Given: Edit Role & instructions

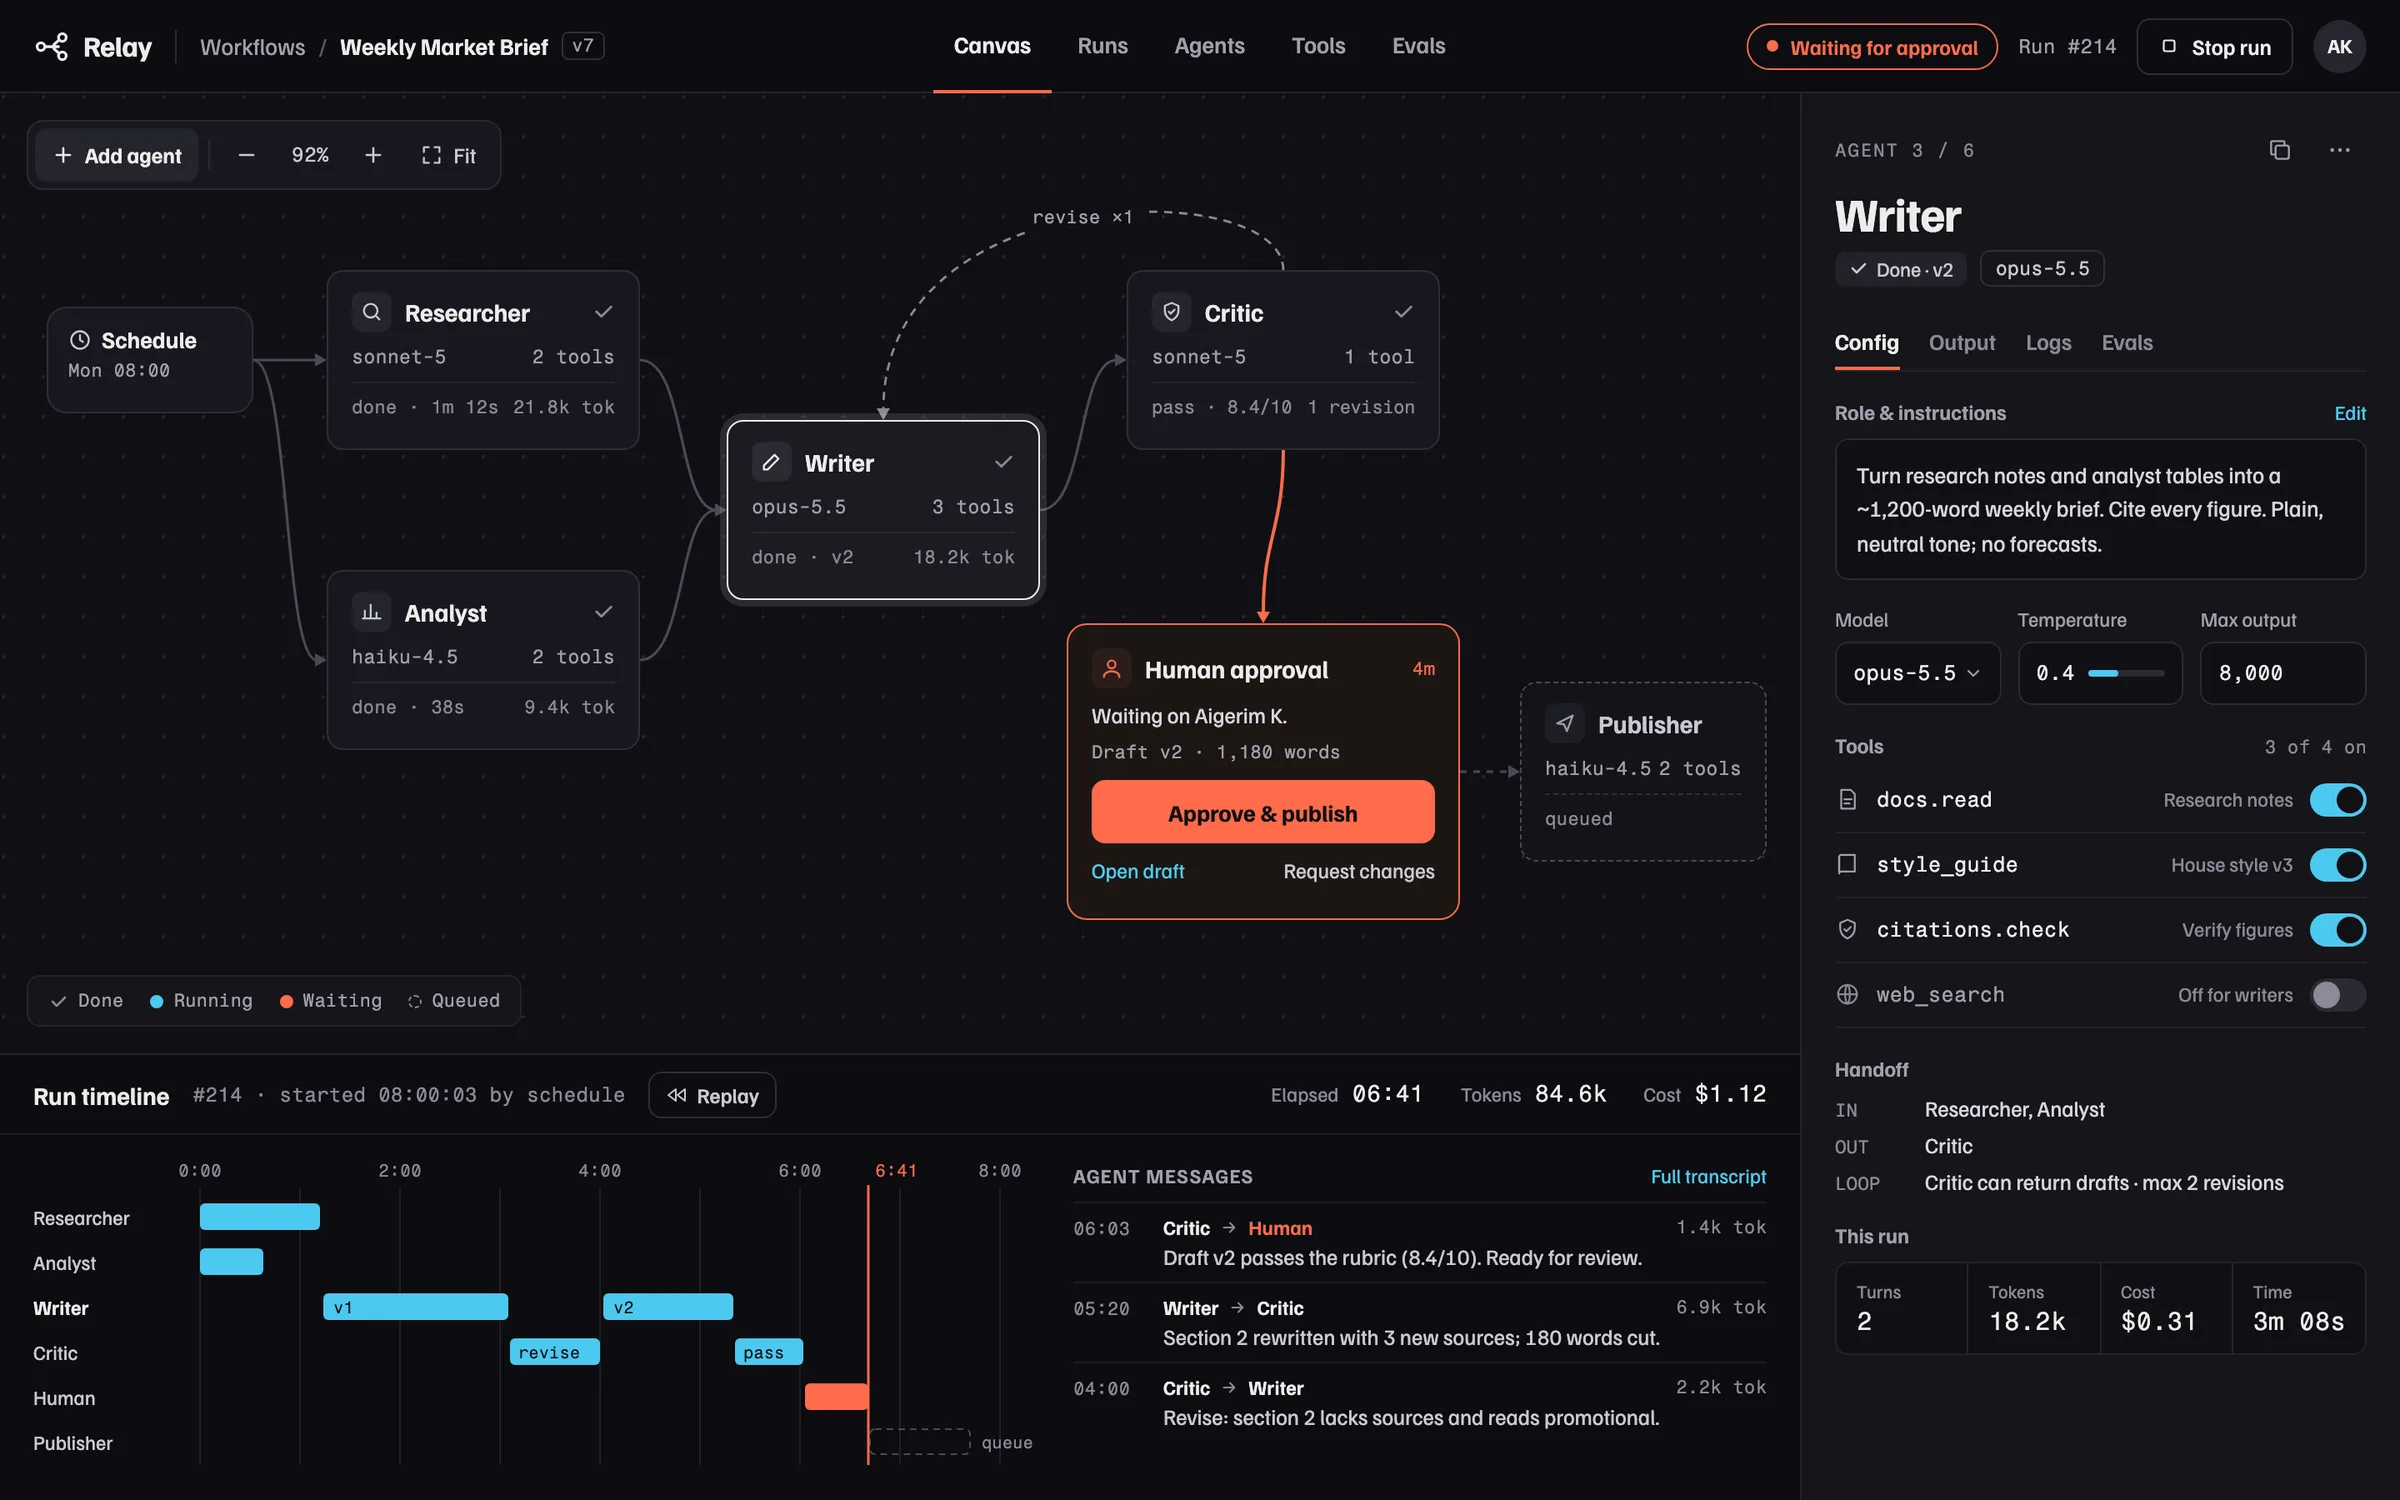Looking at the screenshot, I should coord(2349,413).
